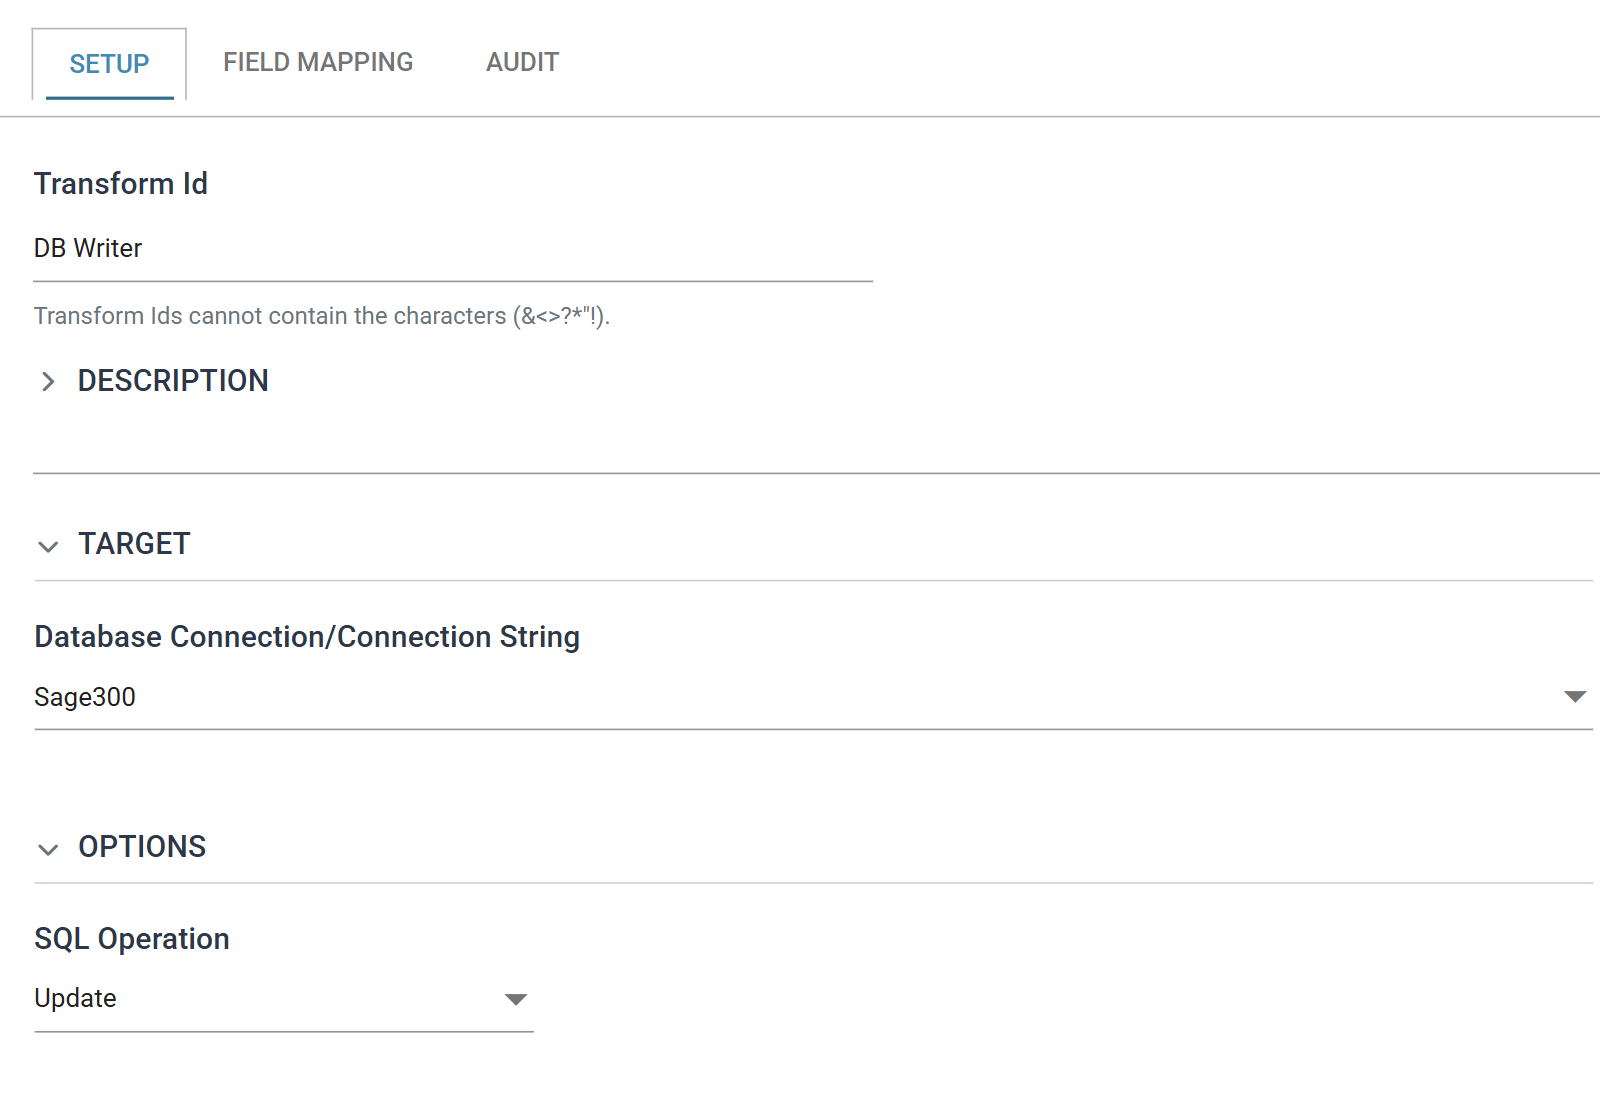1600x1110 pixels.
Task: Click the Transform Id label
Action: tap(121, 184)
